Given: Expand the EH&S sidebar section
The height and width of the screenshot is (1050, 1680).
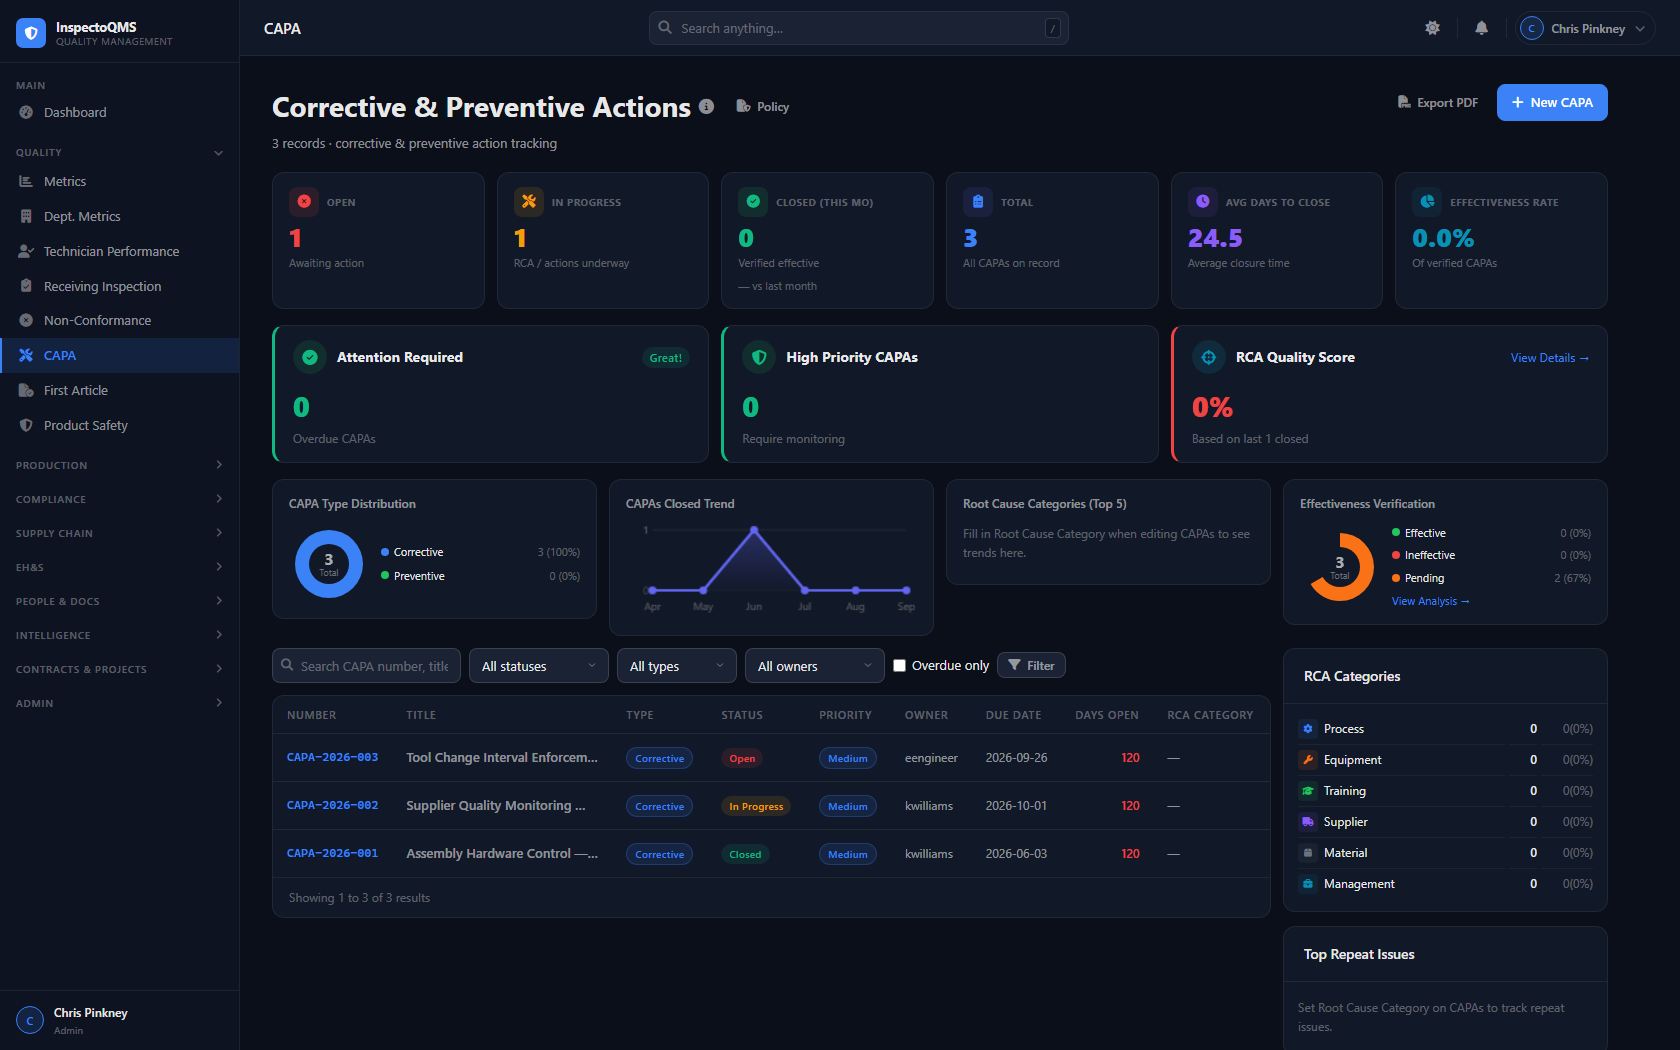Looking at the screenshot, I should click(119, 567).
